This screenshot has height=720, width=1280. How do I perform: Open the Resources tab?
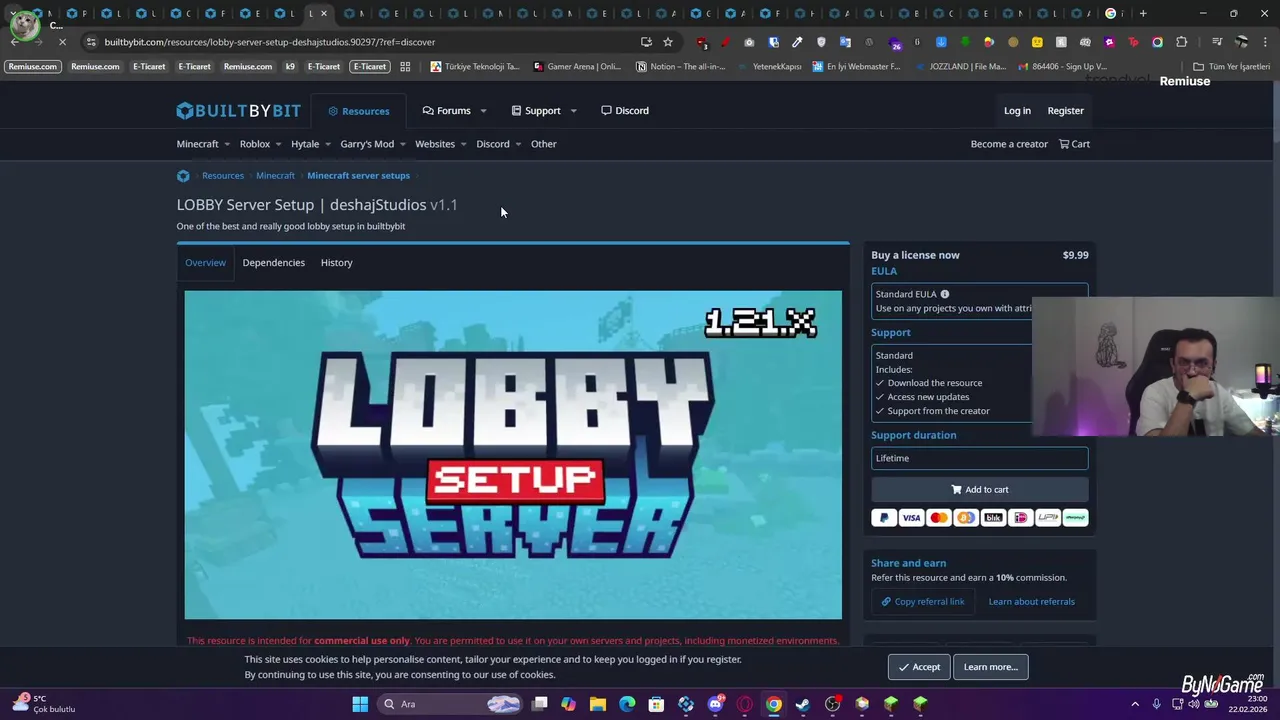point(358,111)
